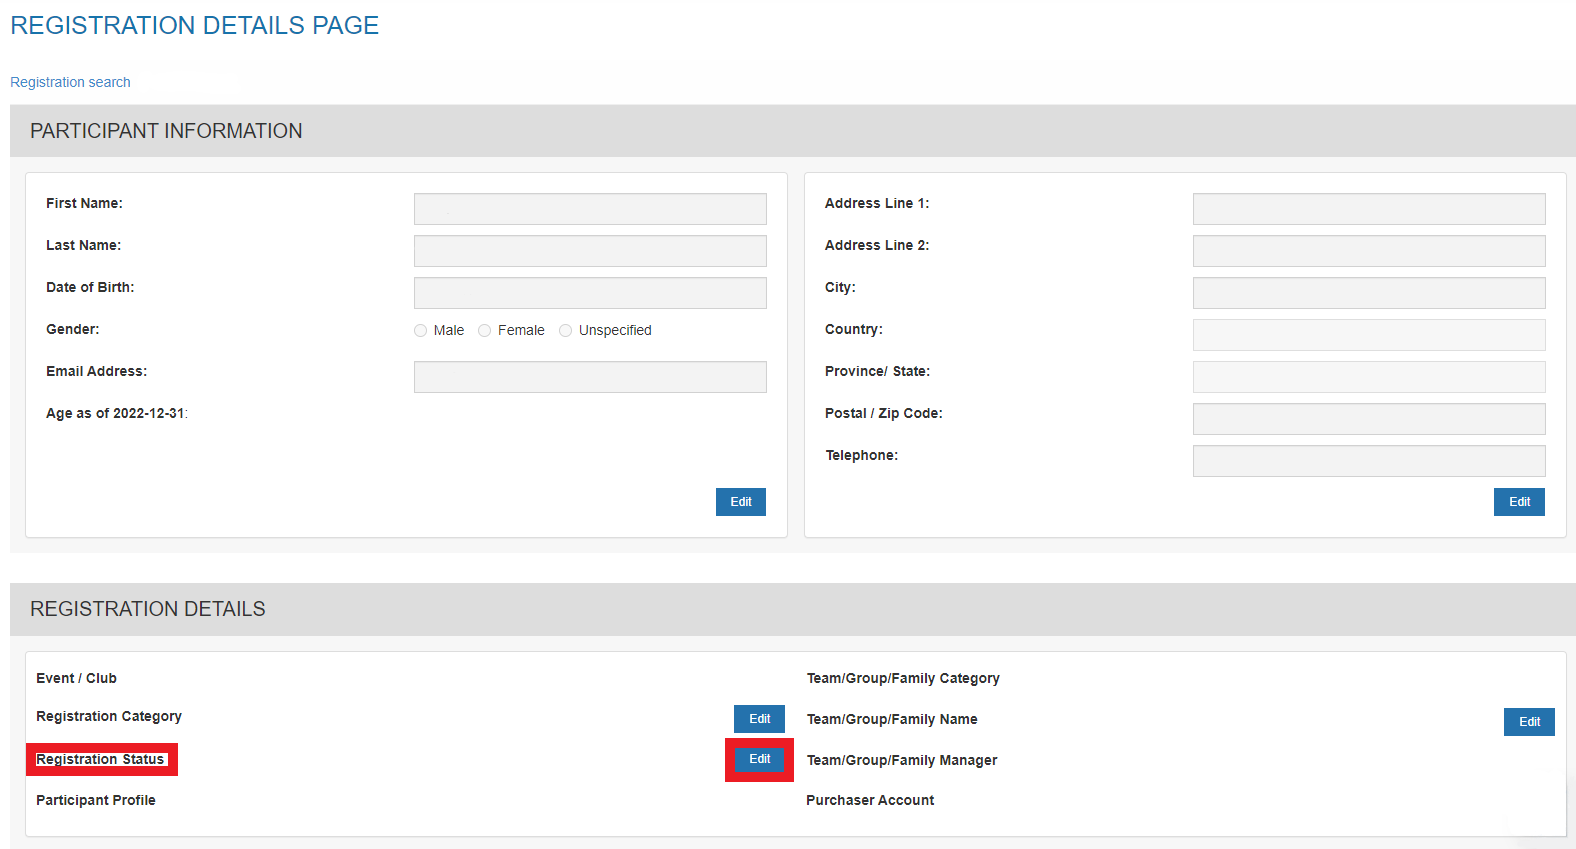
Task: Click Edit for Registration Status
Action: 760,759
